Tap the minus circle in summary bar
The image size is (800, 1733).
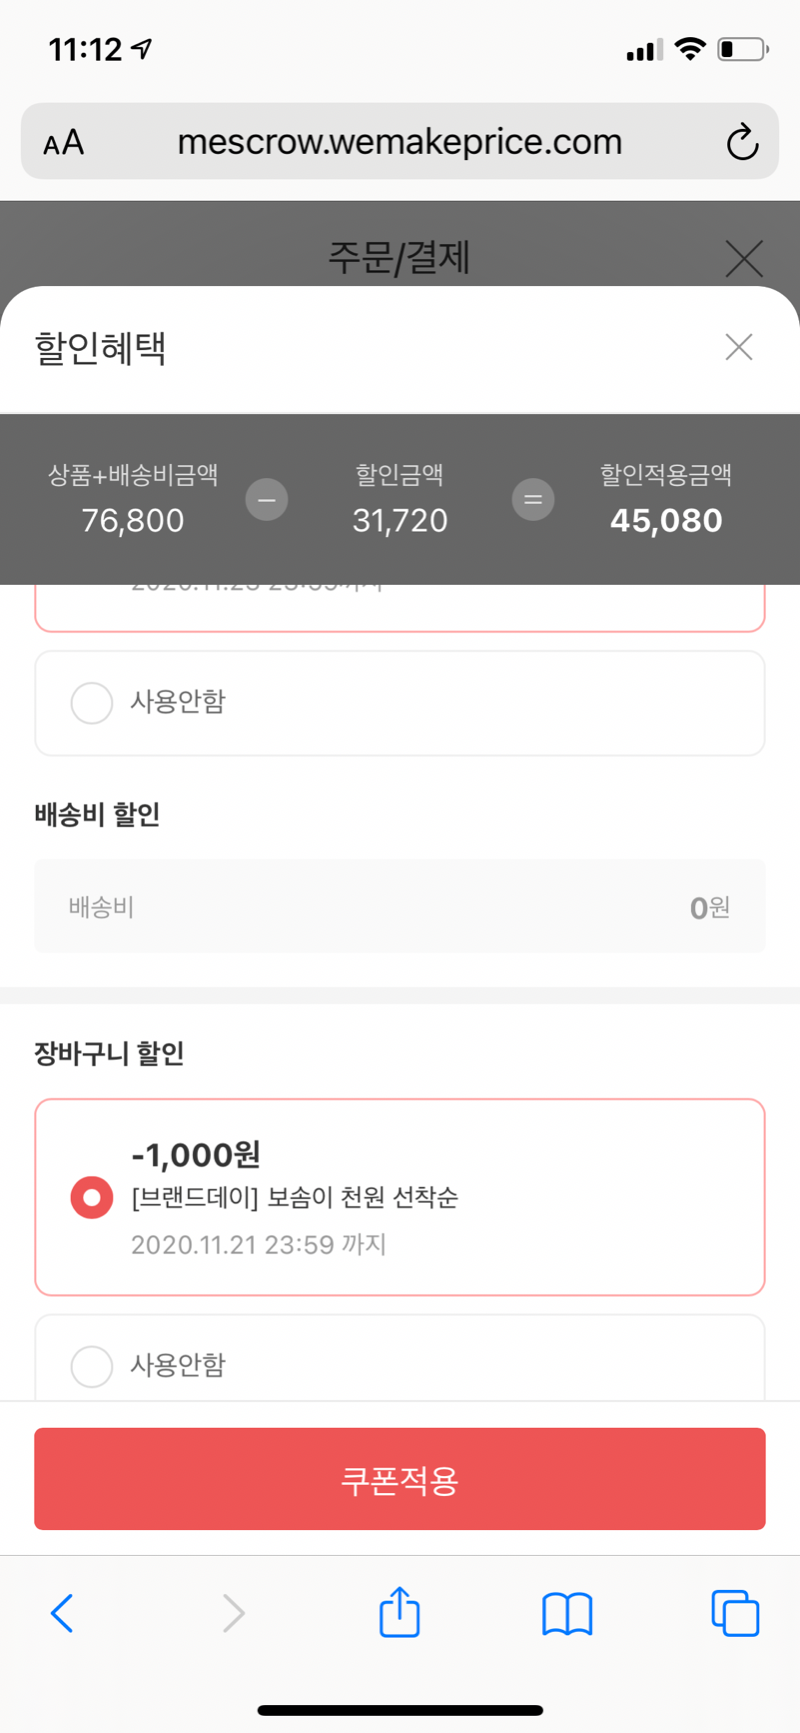pos(267,499)
